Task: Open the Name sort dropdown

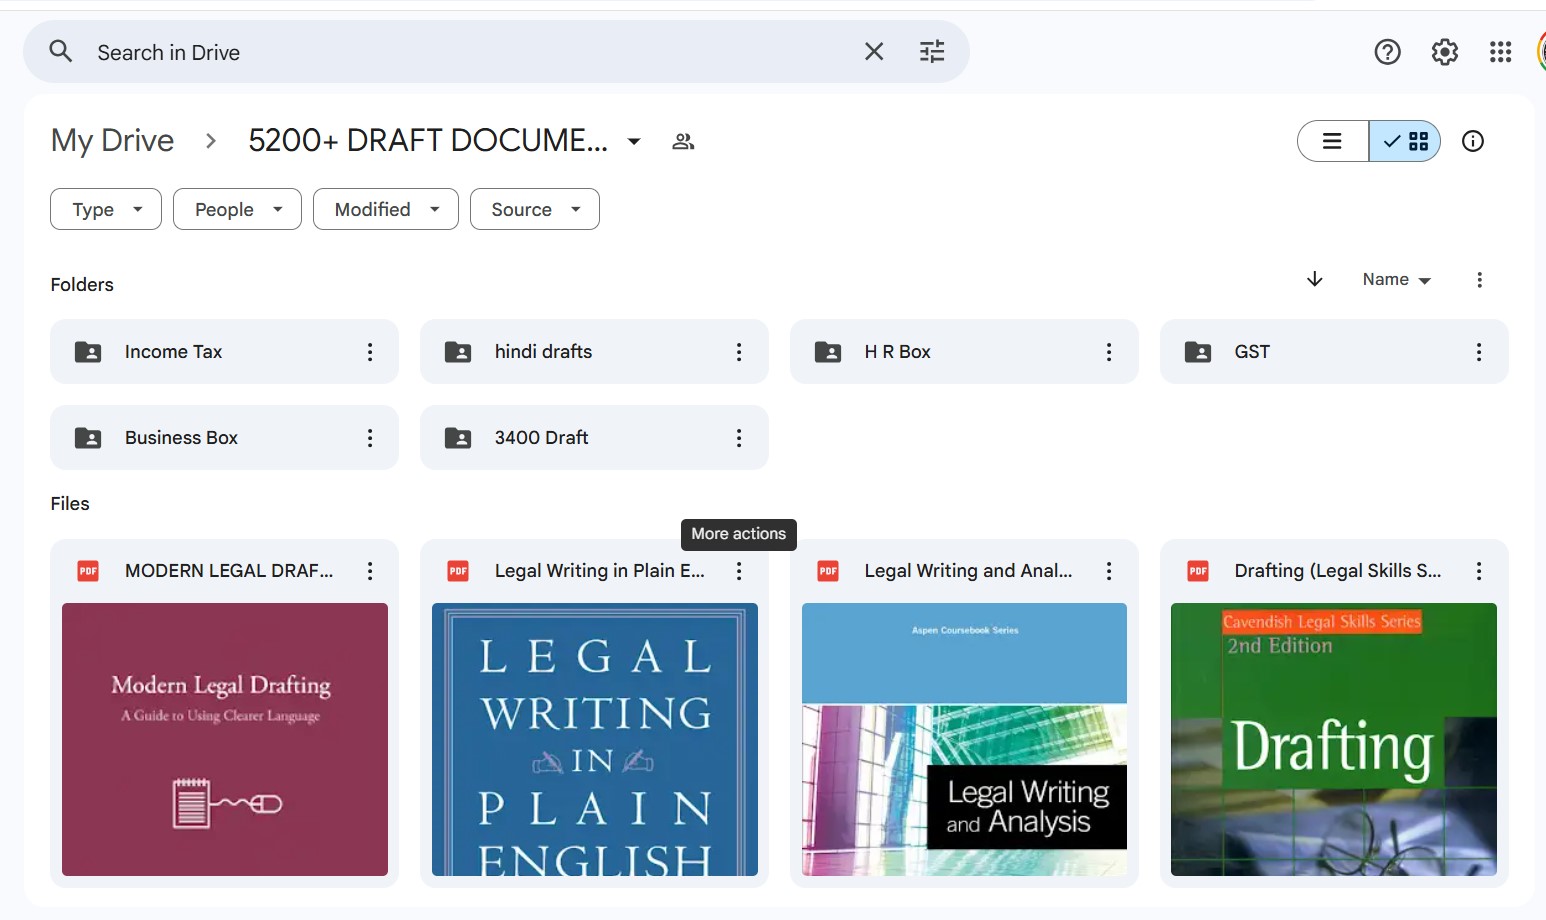Action: (1397, 280)
